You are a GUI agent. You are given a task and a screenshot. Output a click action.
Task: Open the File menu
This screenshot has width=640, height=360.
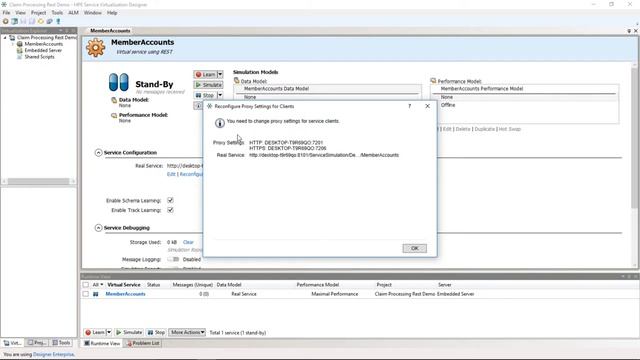pyautogui.click(x=6, y=13)
